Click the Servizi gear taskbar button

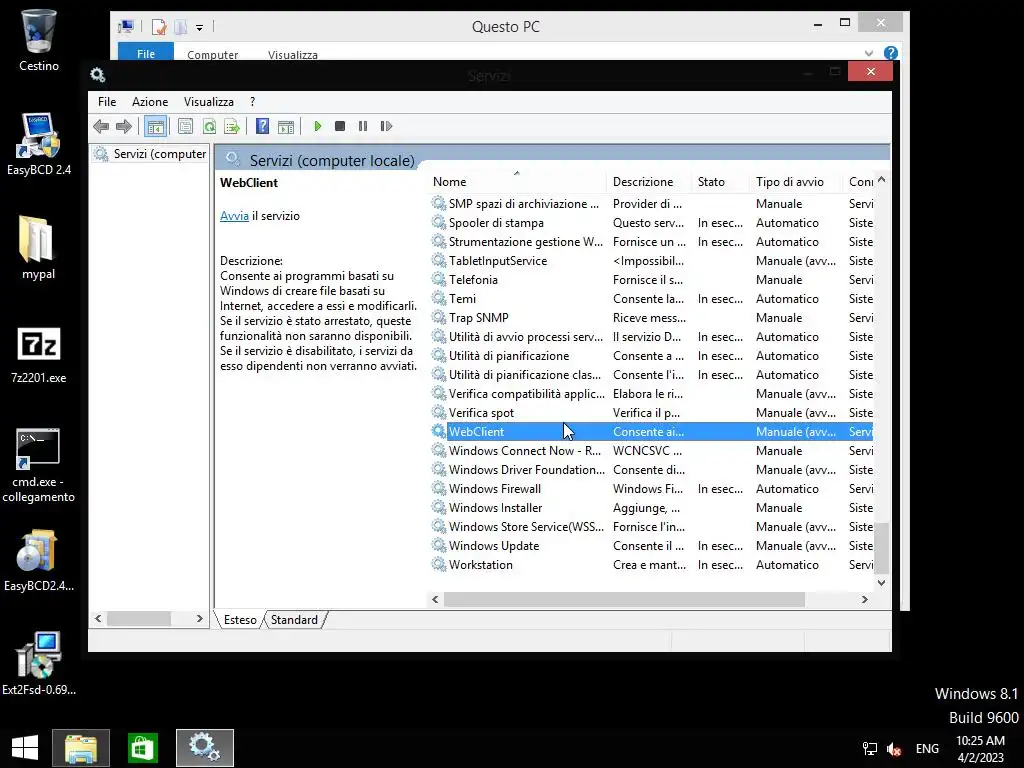point(204,748)
